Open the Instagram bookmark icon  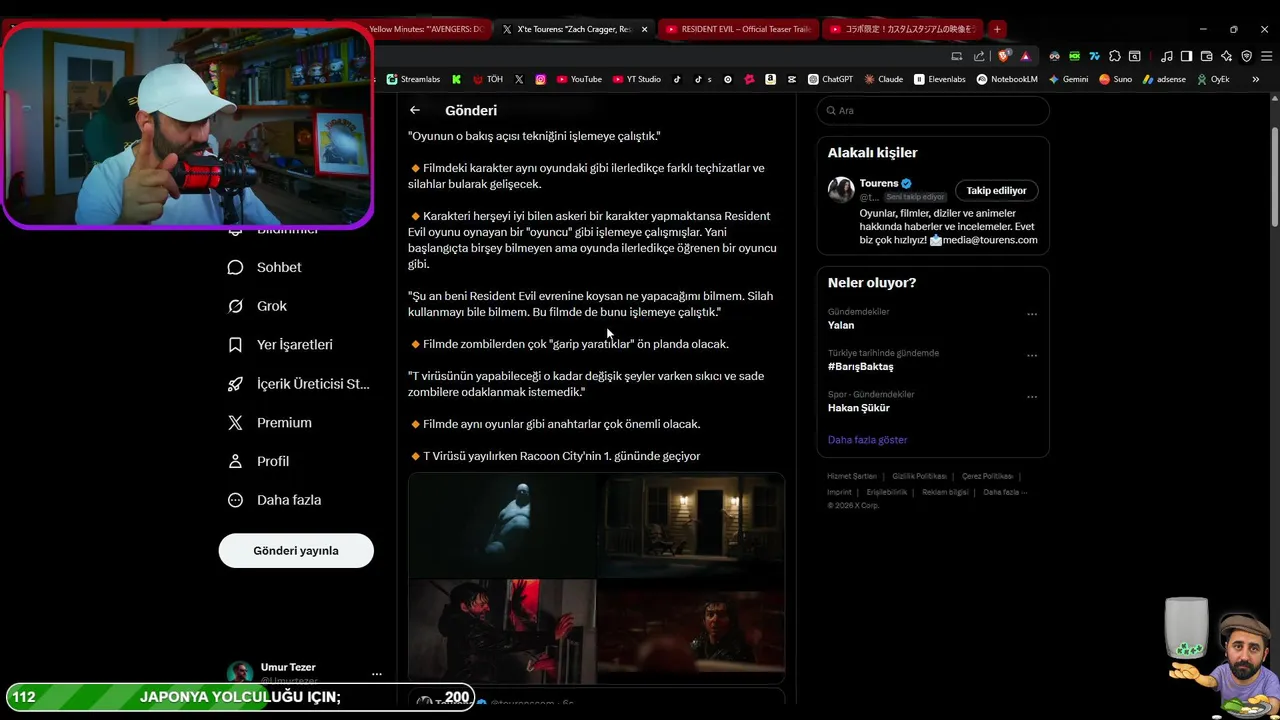coord(540,79)
